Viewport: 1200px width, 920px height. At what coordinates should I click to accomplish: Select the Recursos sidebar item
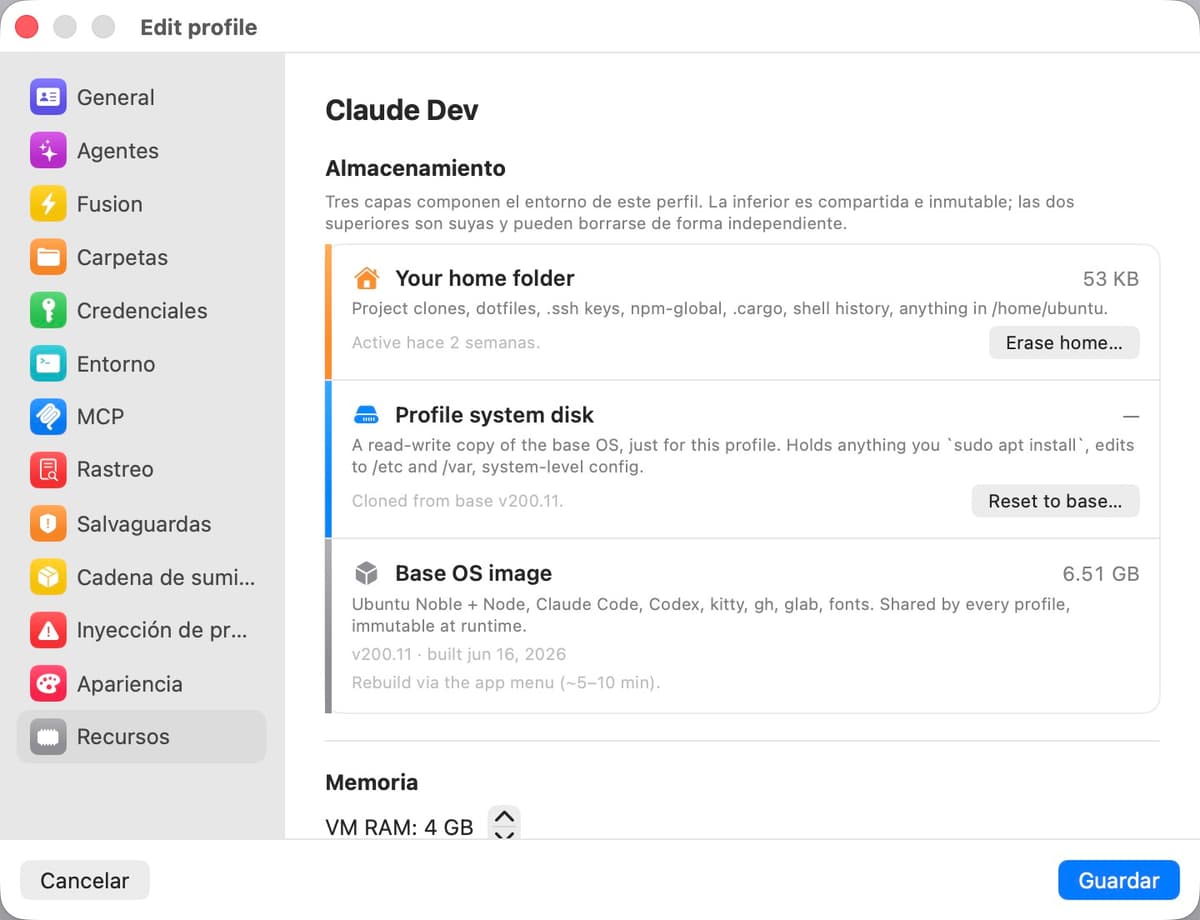point(142,737)
